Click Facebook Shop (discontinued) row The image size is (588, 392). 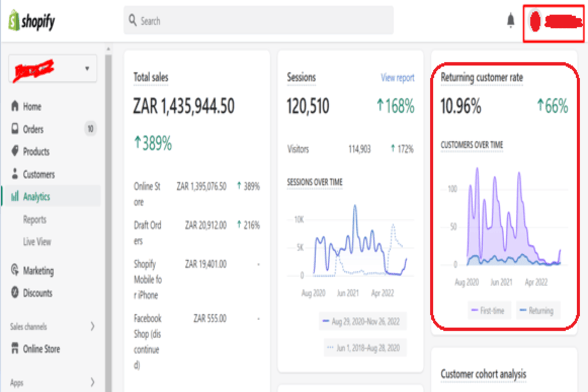click(x=196, y=341)
